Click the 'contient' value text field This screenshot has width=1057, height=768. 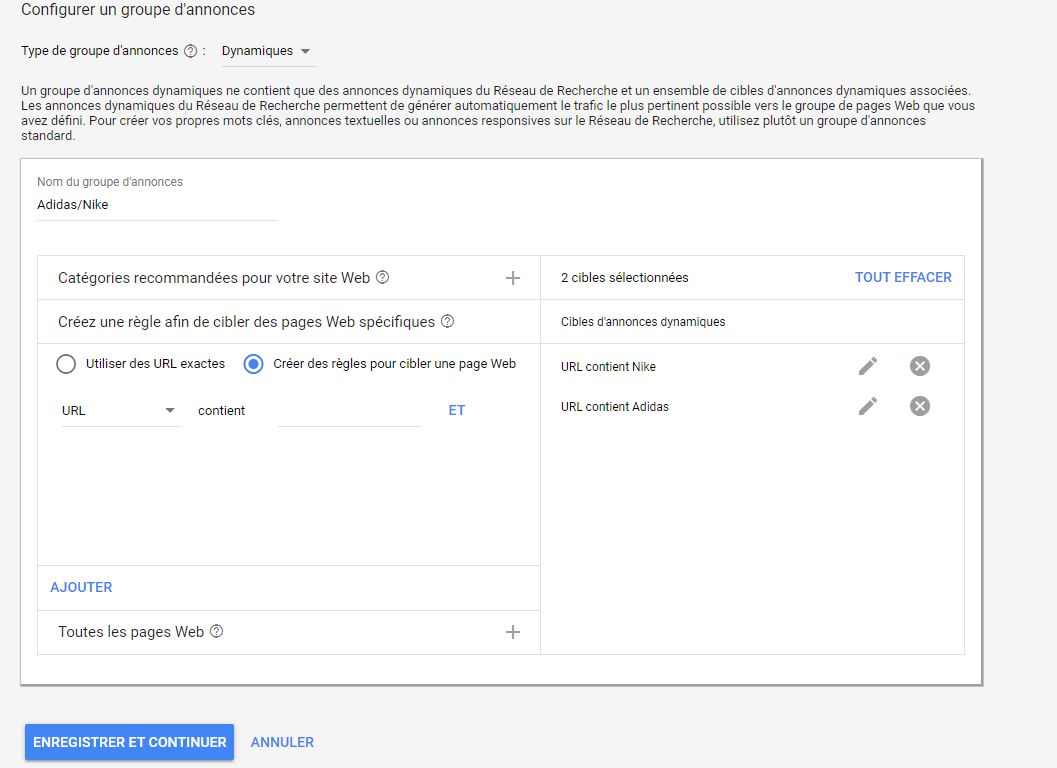click(x=349, y=411)
